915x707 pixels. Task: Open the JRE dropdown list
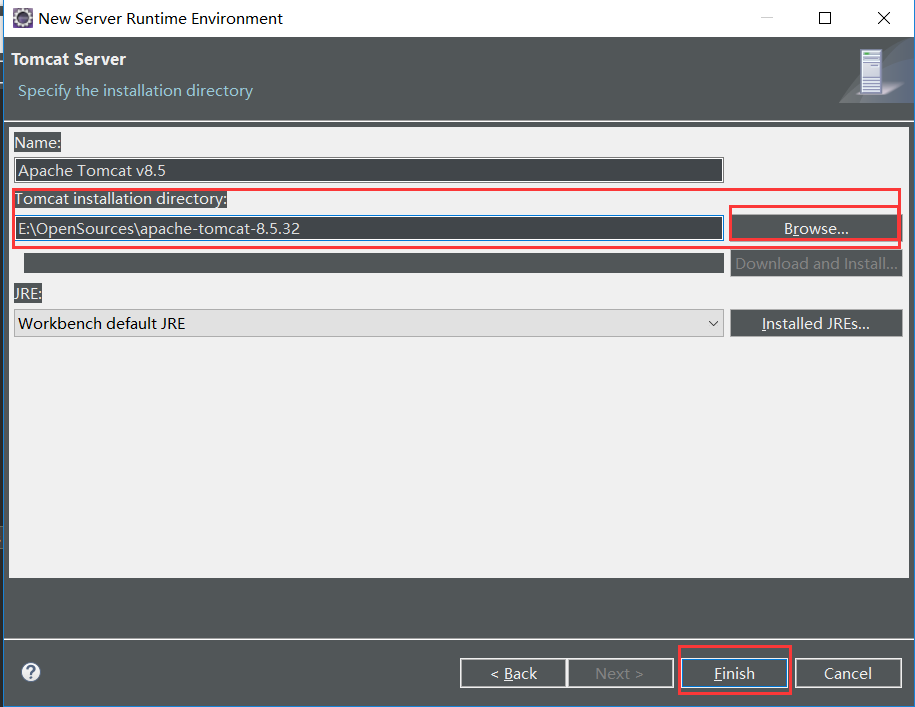point(369,323)
